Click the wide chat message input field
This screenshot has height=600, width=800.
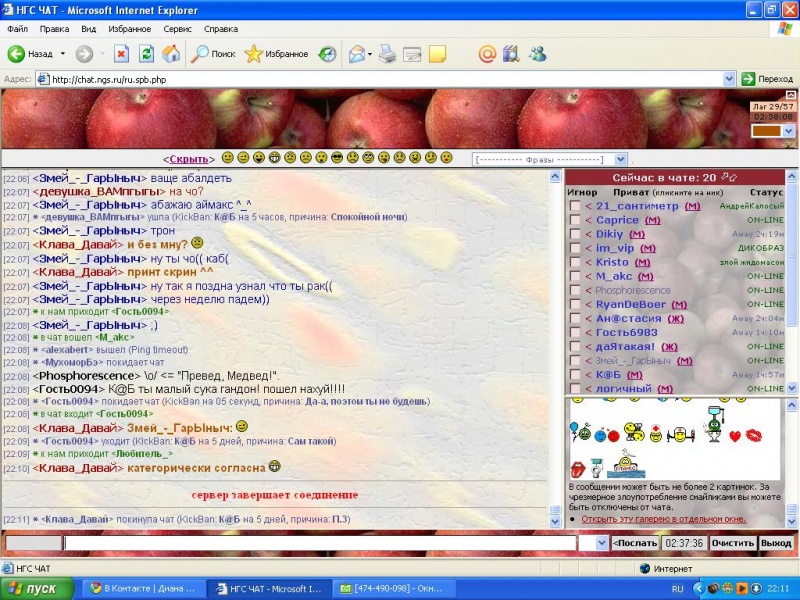320,543
